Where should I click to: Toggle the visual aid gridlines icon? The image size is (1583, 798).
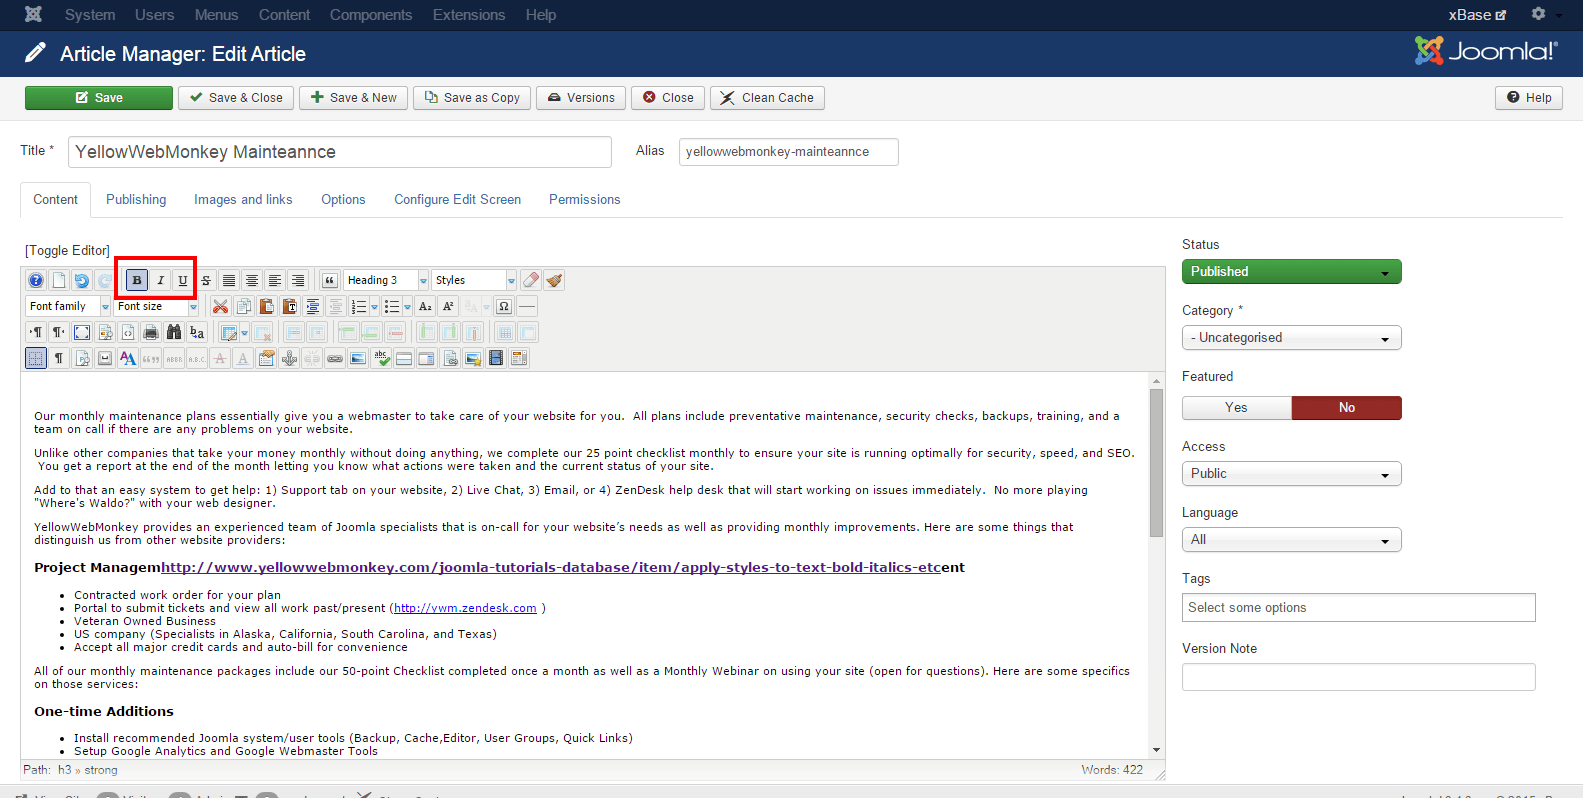pos(36,358)
